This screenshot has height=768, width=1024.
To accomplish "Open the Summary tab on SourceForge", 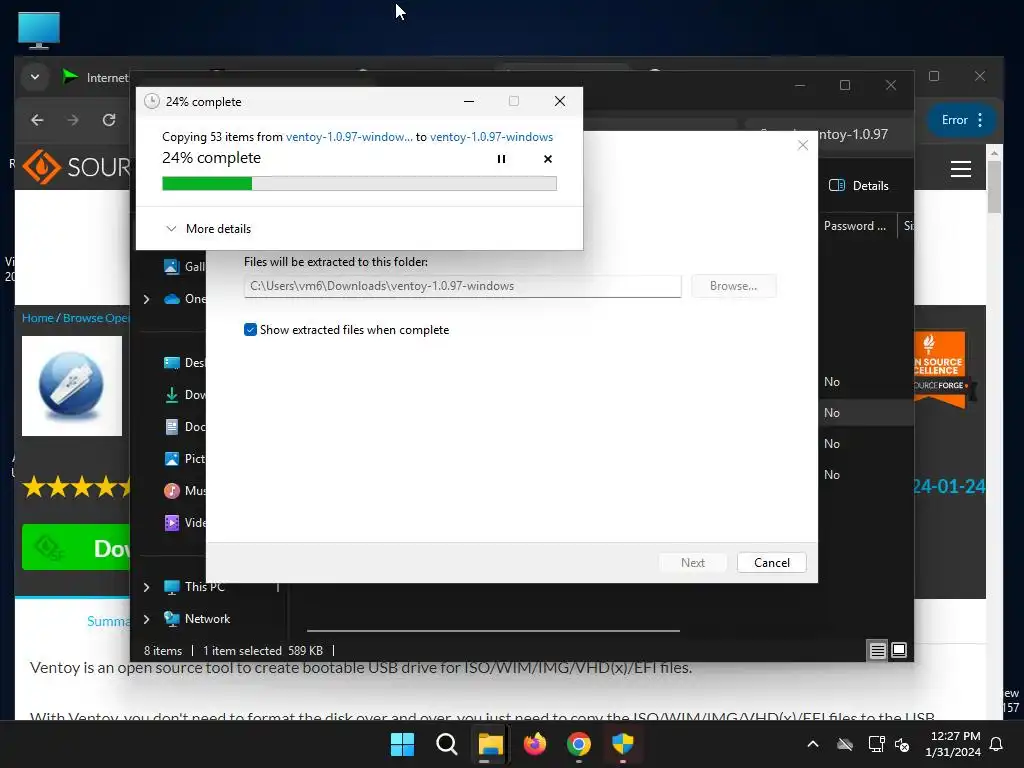I will coord(108,621).
